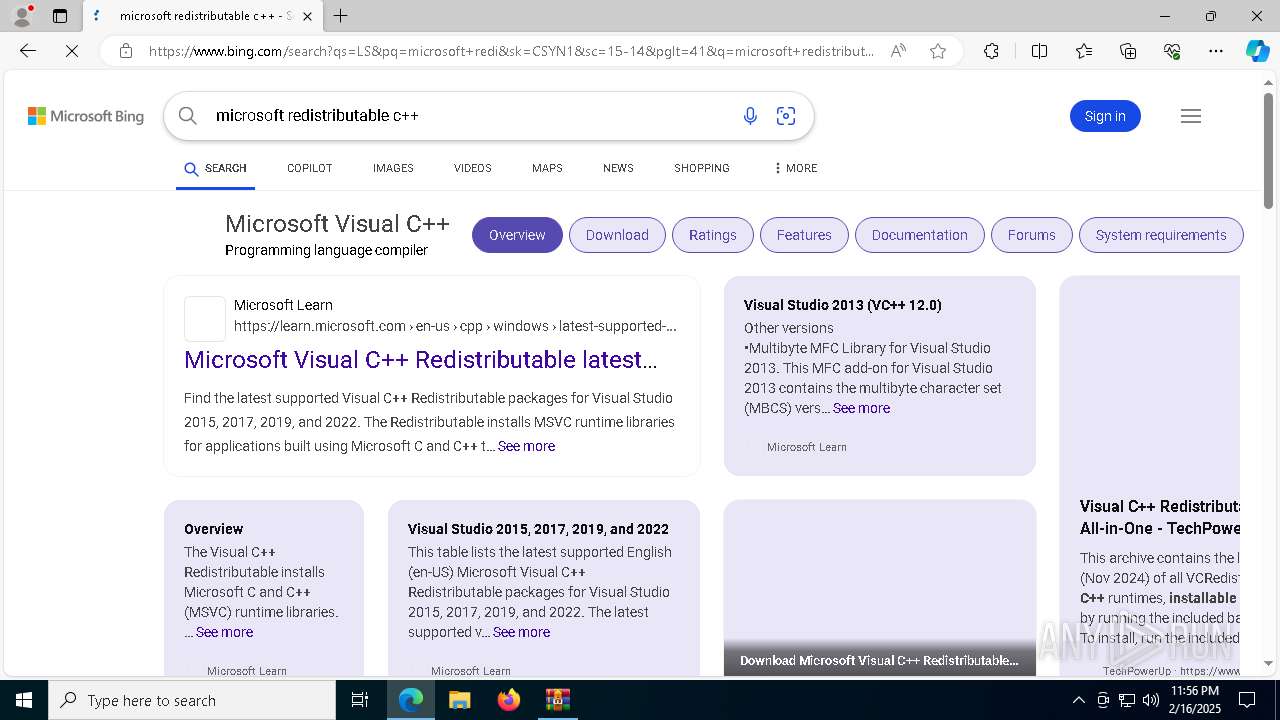Expand the MORE dropdown
The image size is (1280, 720).
(795, 168)
